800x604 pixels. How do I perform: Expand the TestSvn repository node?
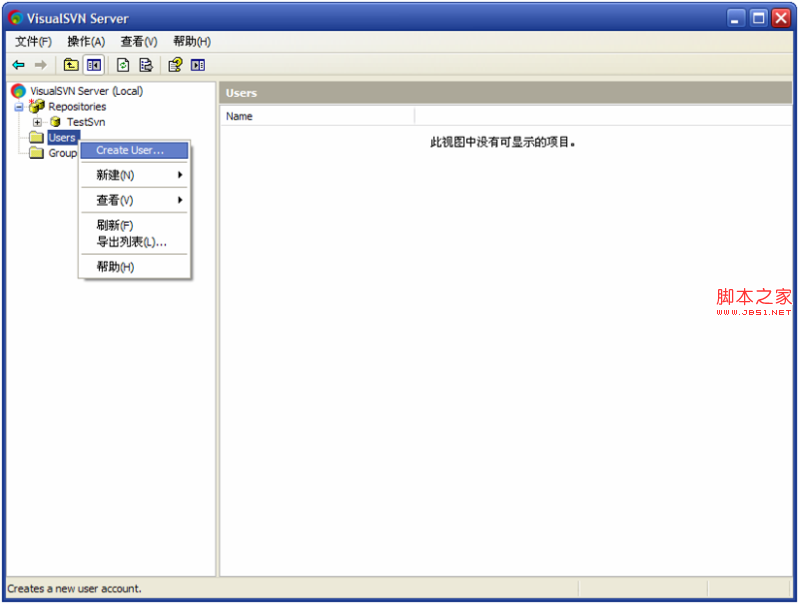37,122
